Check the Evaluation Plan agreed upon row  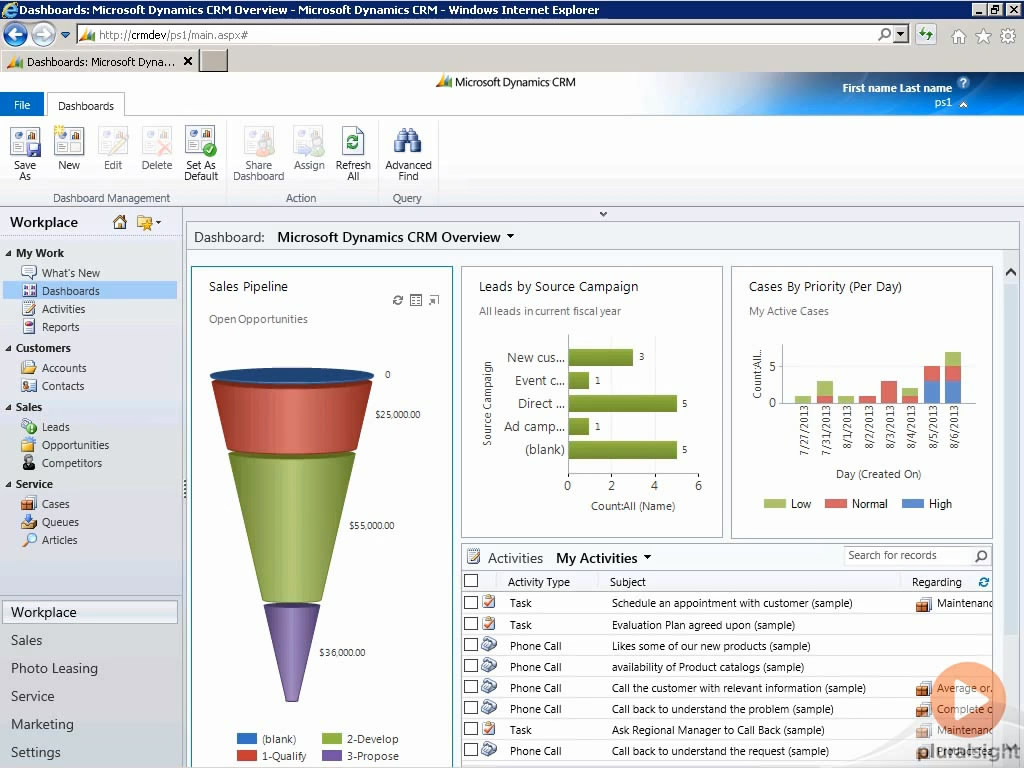tap(471, 624)
